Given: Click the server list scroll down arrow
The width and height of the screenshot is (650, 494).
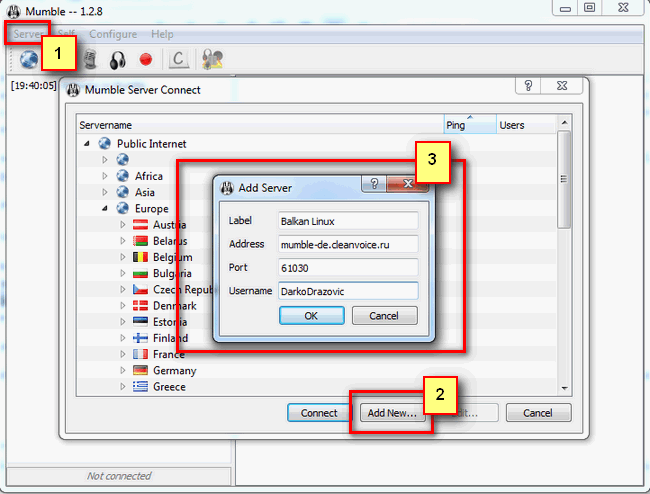Looking at the screenshot, I should [564, 388].
